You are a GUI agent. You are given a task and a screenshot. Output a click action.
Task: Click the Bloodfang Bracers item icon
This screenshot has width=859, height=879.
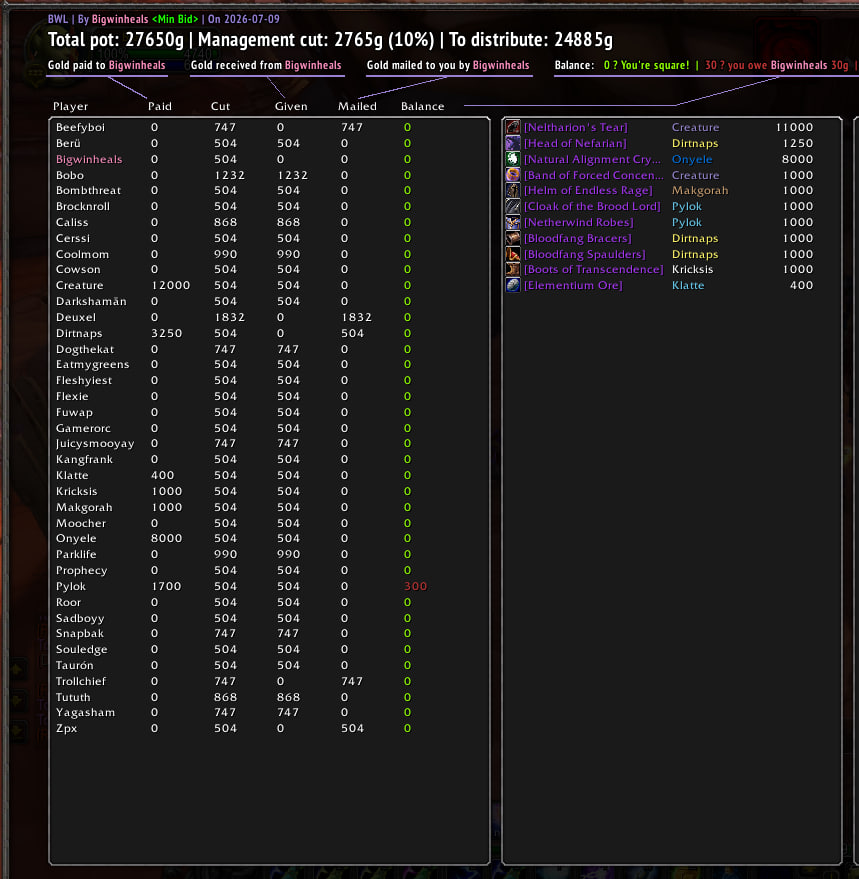(x=512, y=238)
